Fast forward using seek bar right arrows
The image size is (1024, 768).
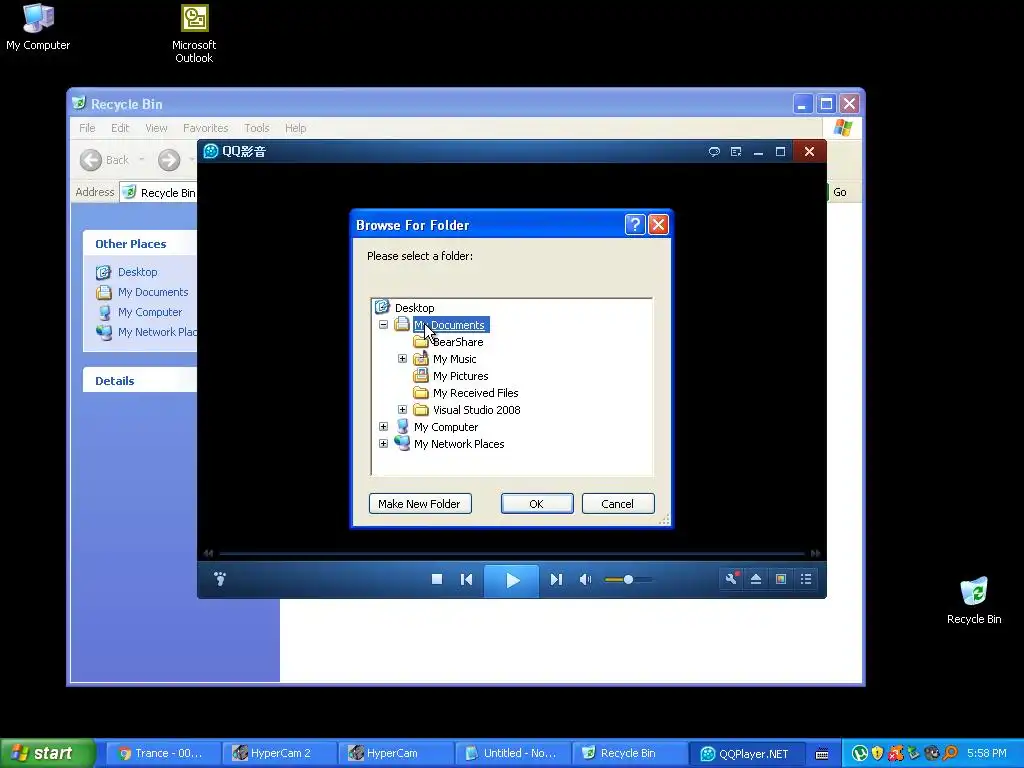click(x=816, y=553)
